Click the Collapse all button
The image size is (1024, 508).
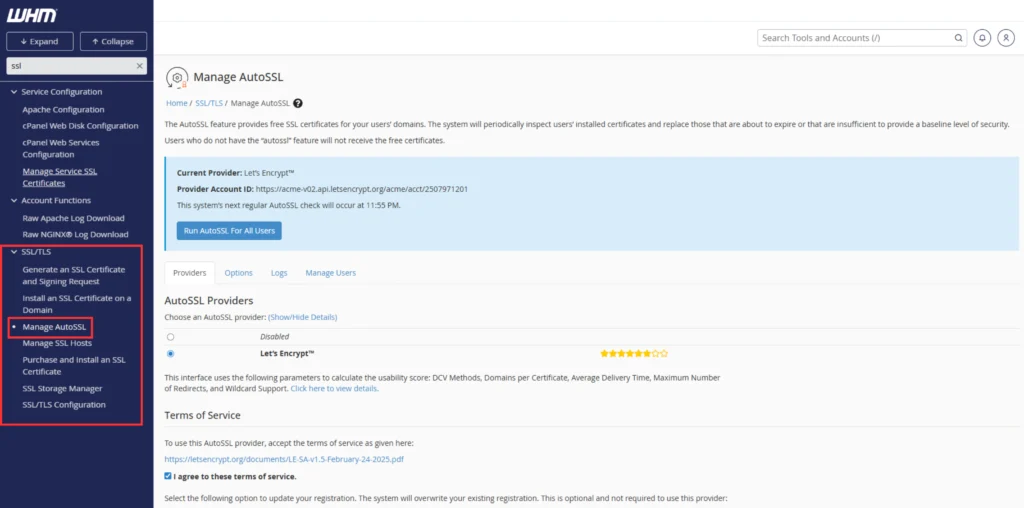(113, 41)
